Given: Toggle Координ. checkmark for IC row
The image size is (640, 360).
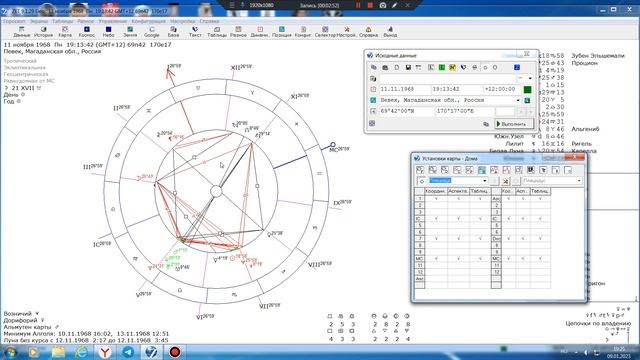Looking at the screenshot, I should [436, 219].
